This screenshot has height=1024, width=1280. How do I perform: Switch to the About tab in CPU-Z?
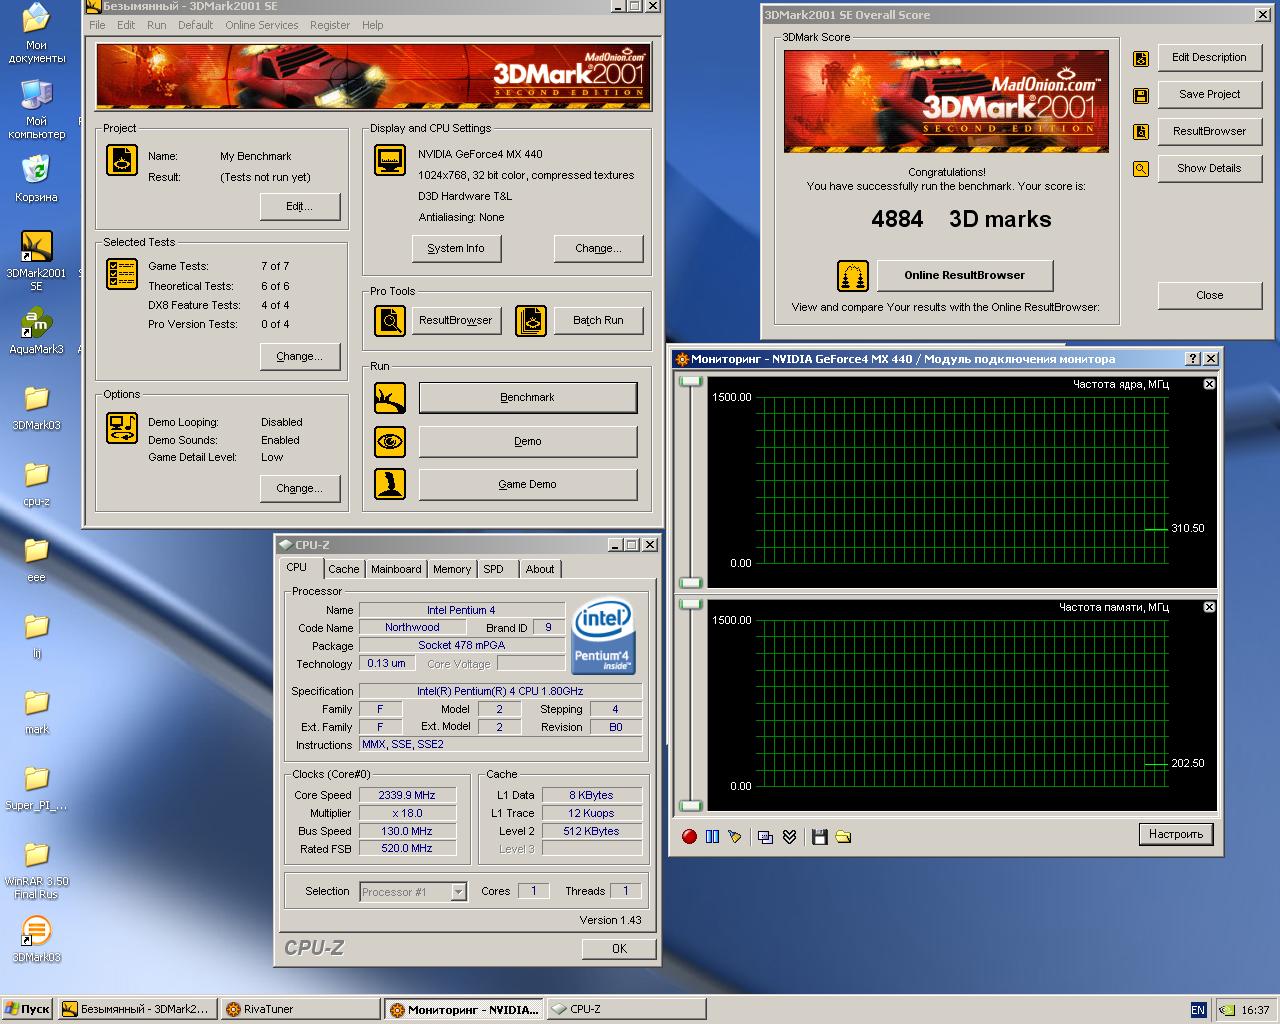540,569
